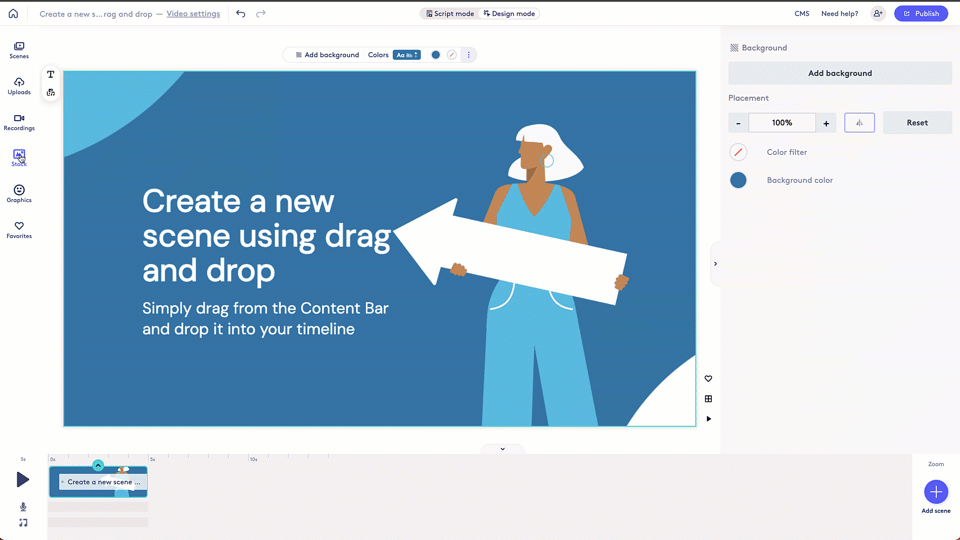Collapse the timeline with the chevron

tap(502, 449)
